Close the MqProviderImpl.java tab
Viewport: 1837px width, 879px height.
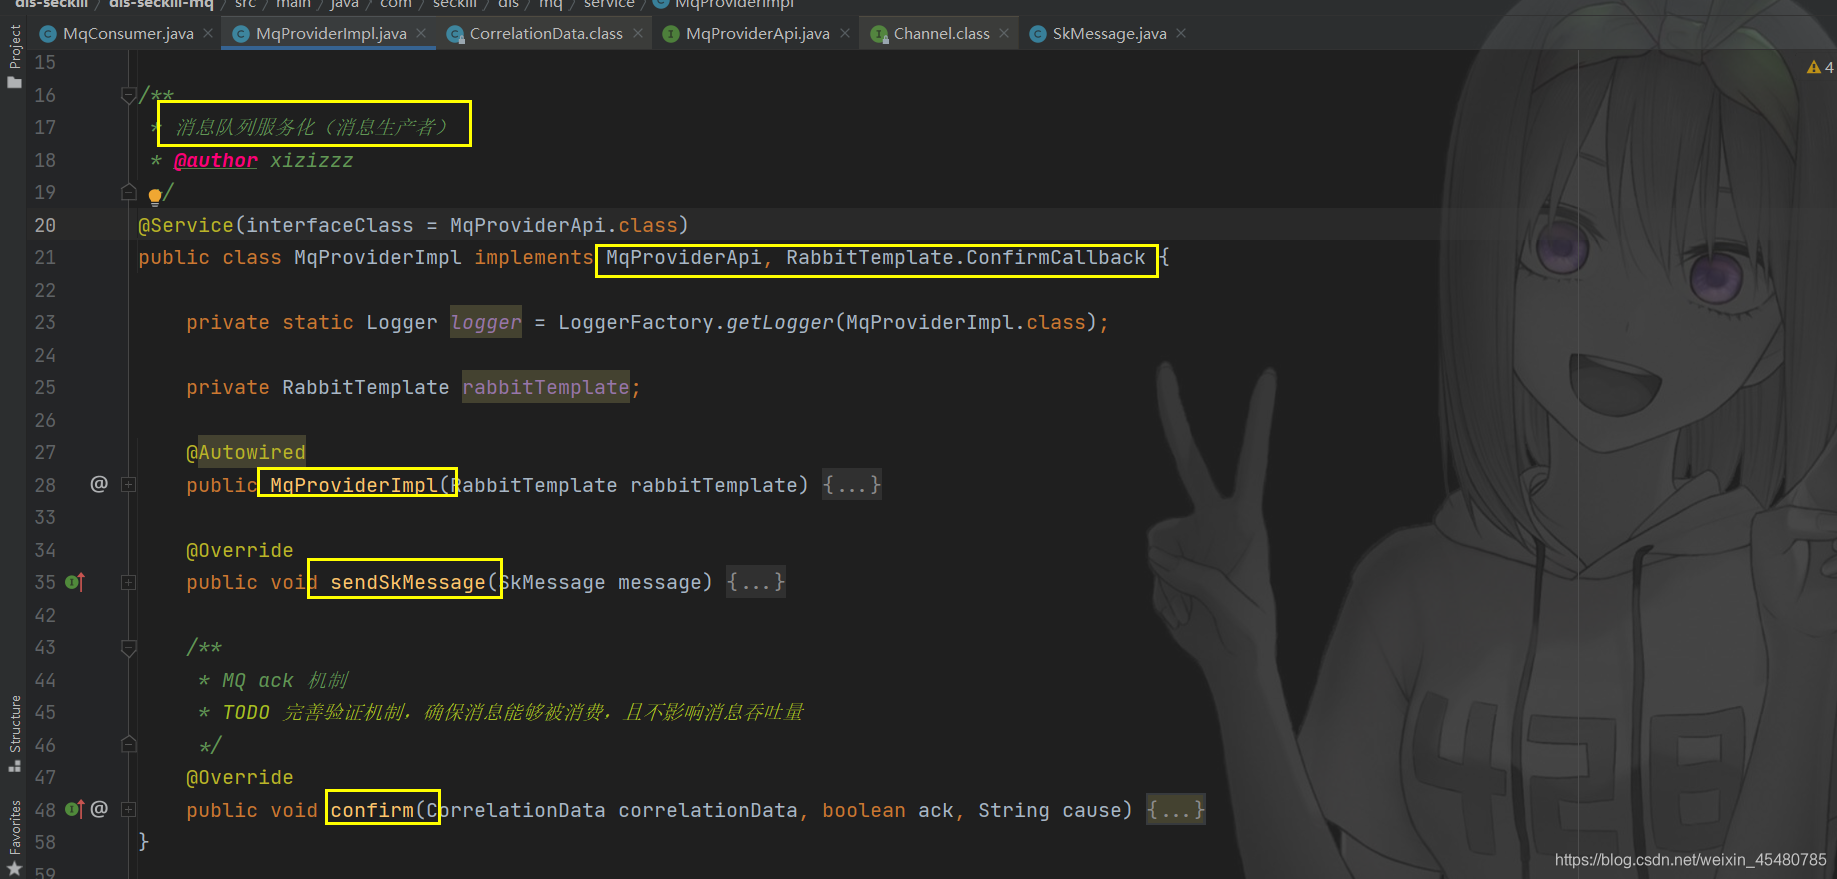tap(421, 33)
